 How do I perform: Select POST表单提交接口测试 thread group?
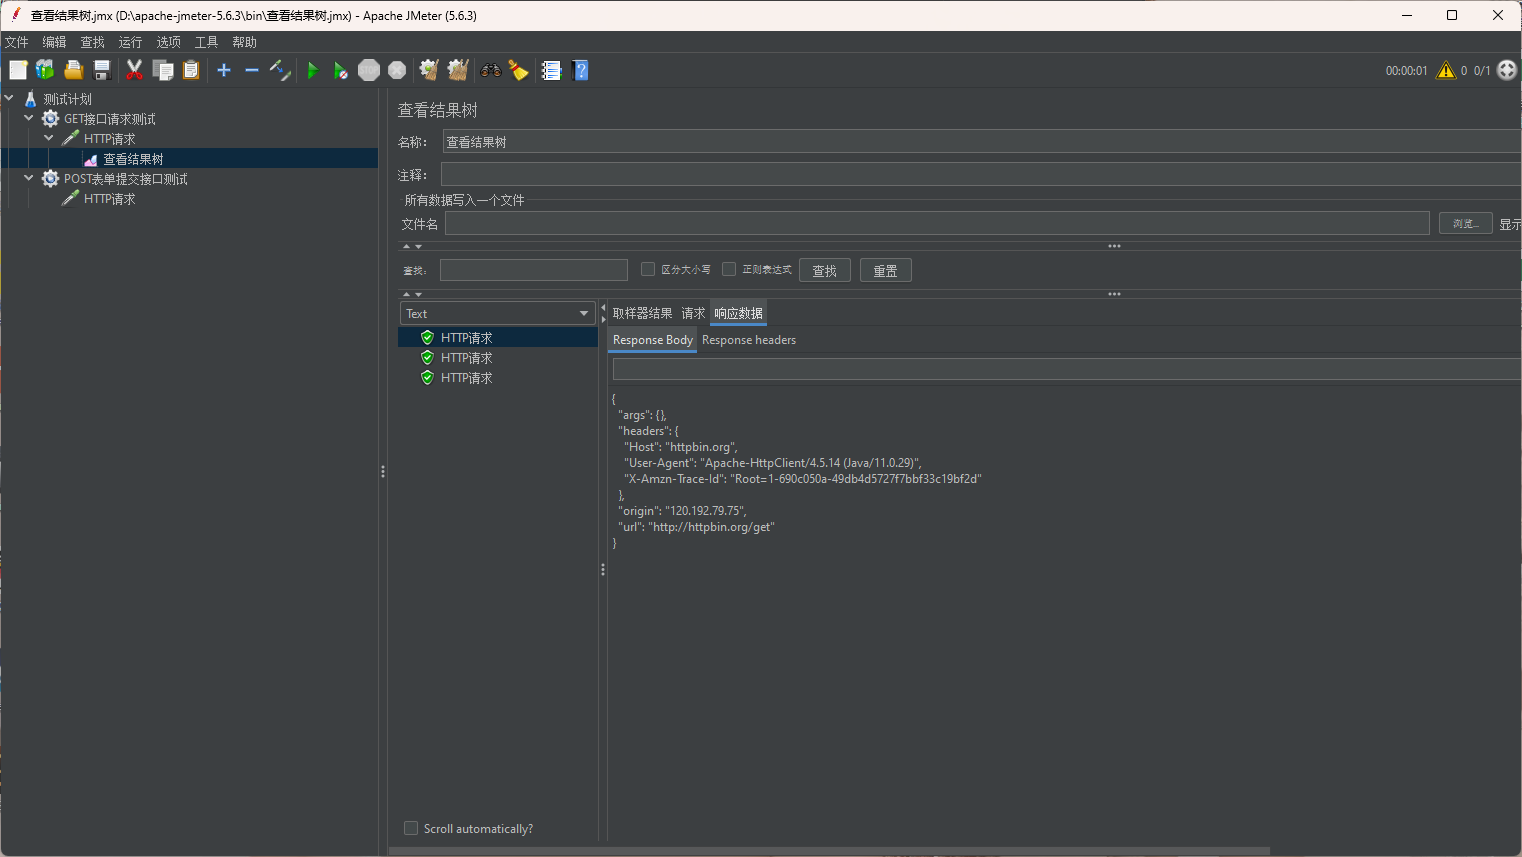[125, 179]
